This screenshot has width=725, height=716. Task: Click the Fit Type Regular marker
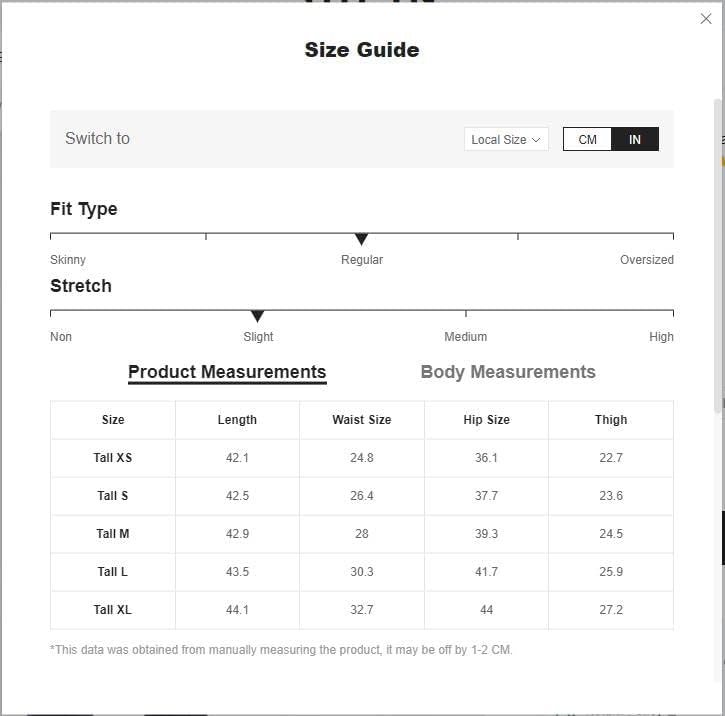pos(362,240)
